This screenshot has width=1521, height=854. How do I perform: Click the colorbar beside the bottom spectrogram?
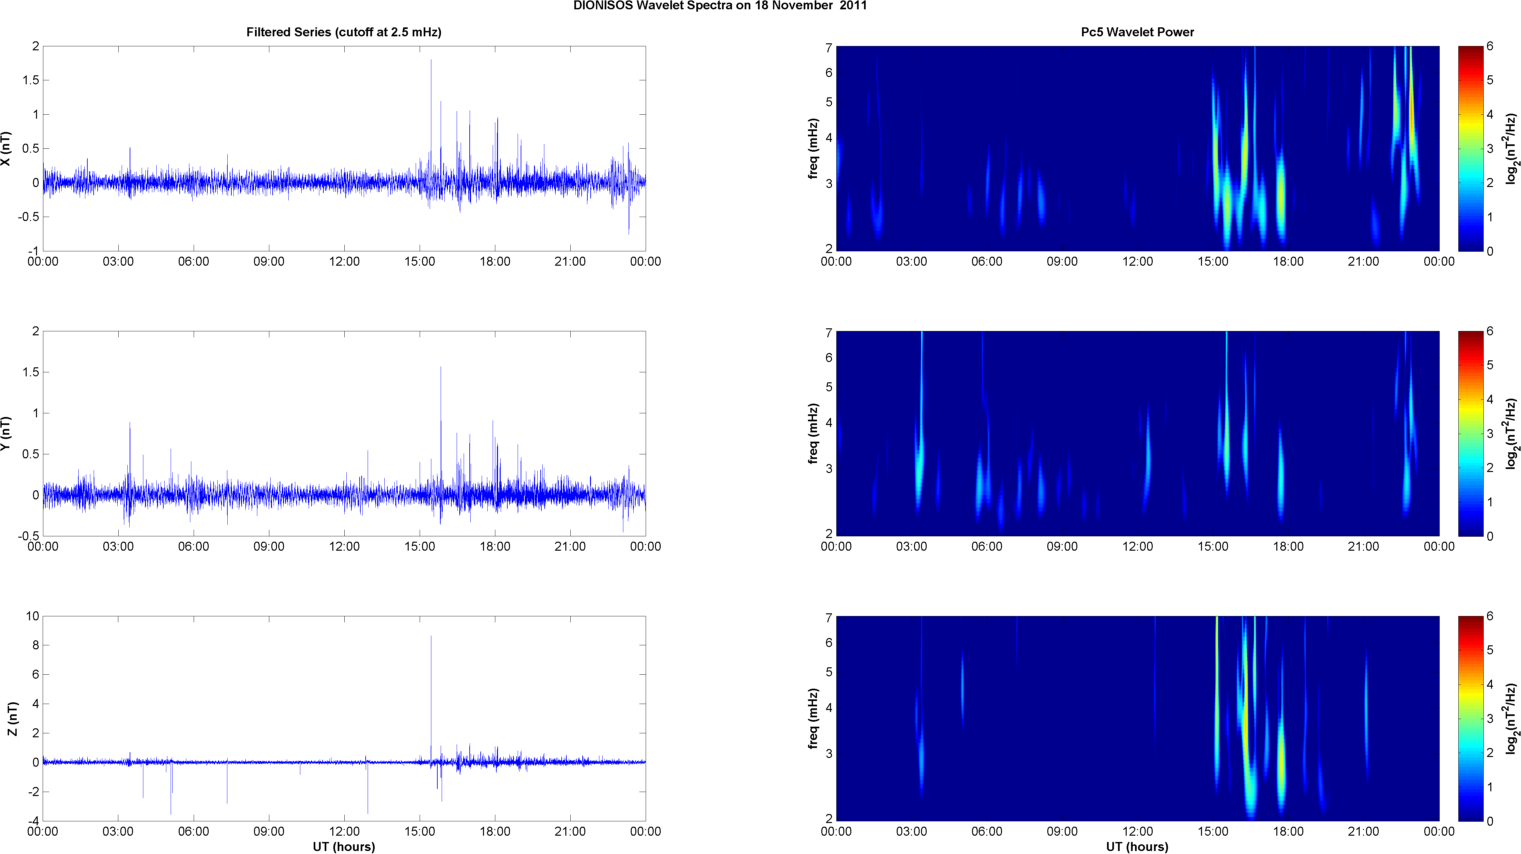[x=1470, y=718]
